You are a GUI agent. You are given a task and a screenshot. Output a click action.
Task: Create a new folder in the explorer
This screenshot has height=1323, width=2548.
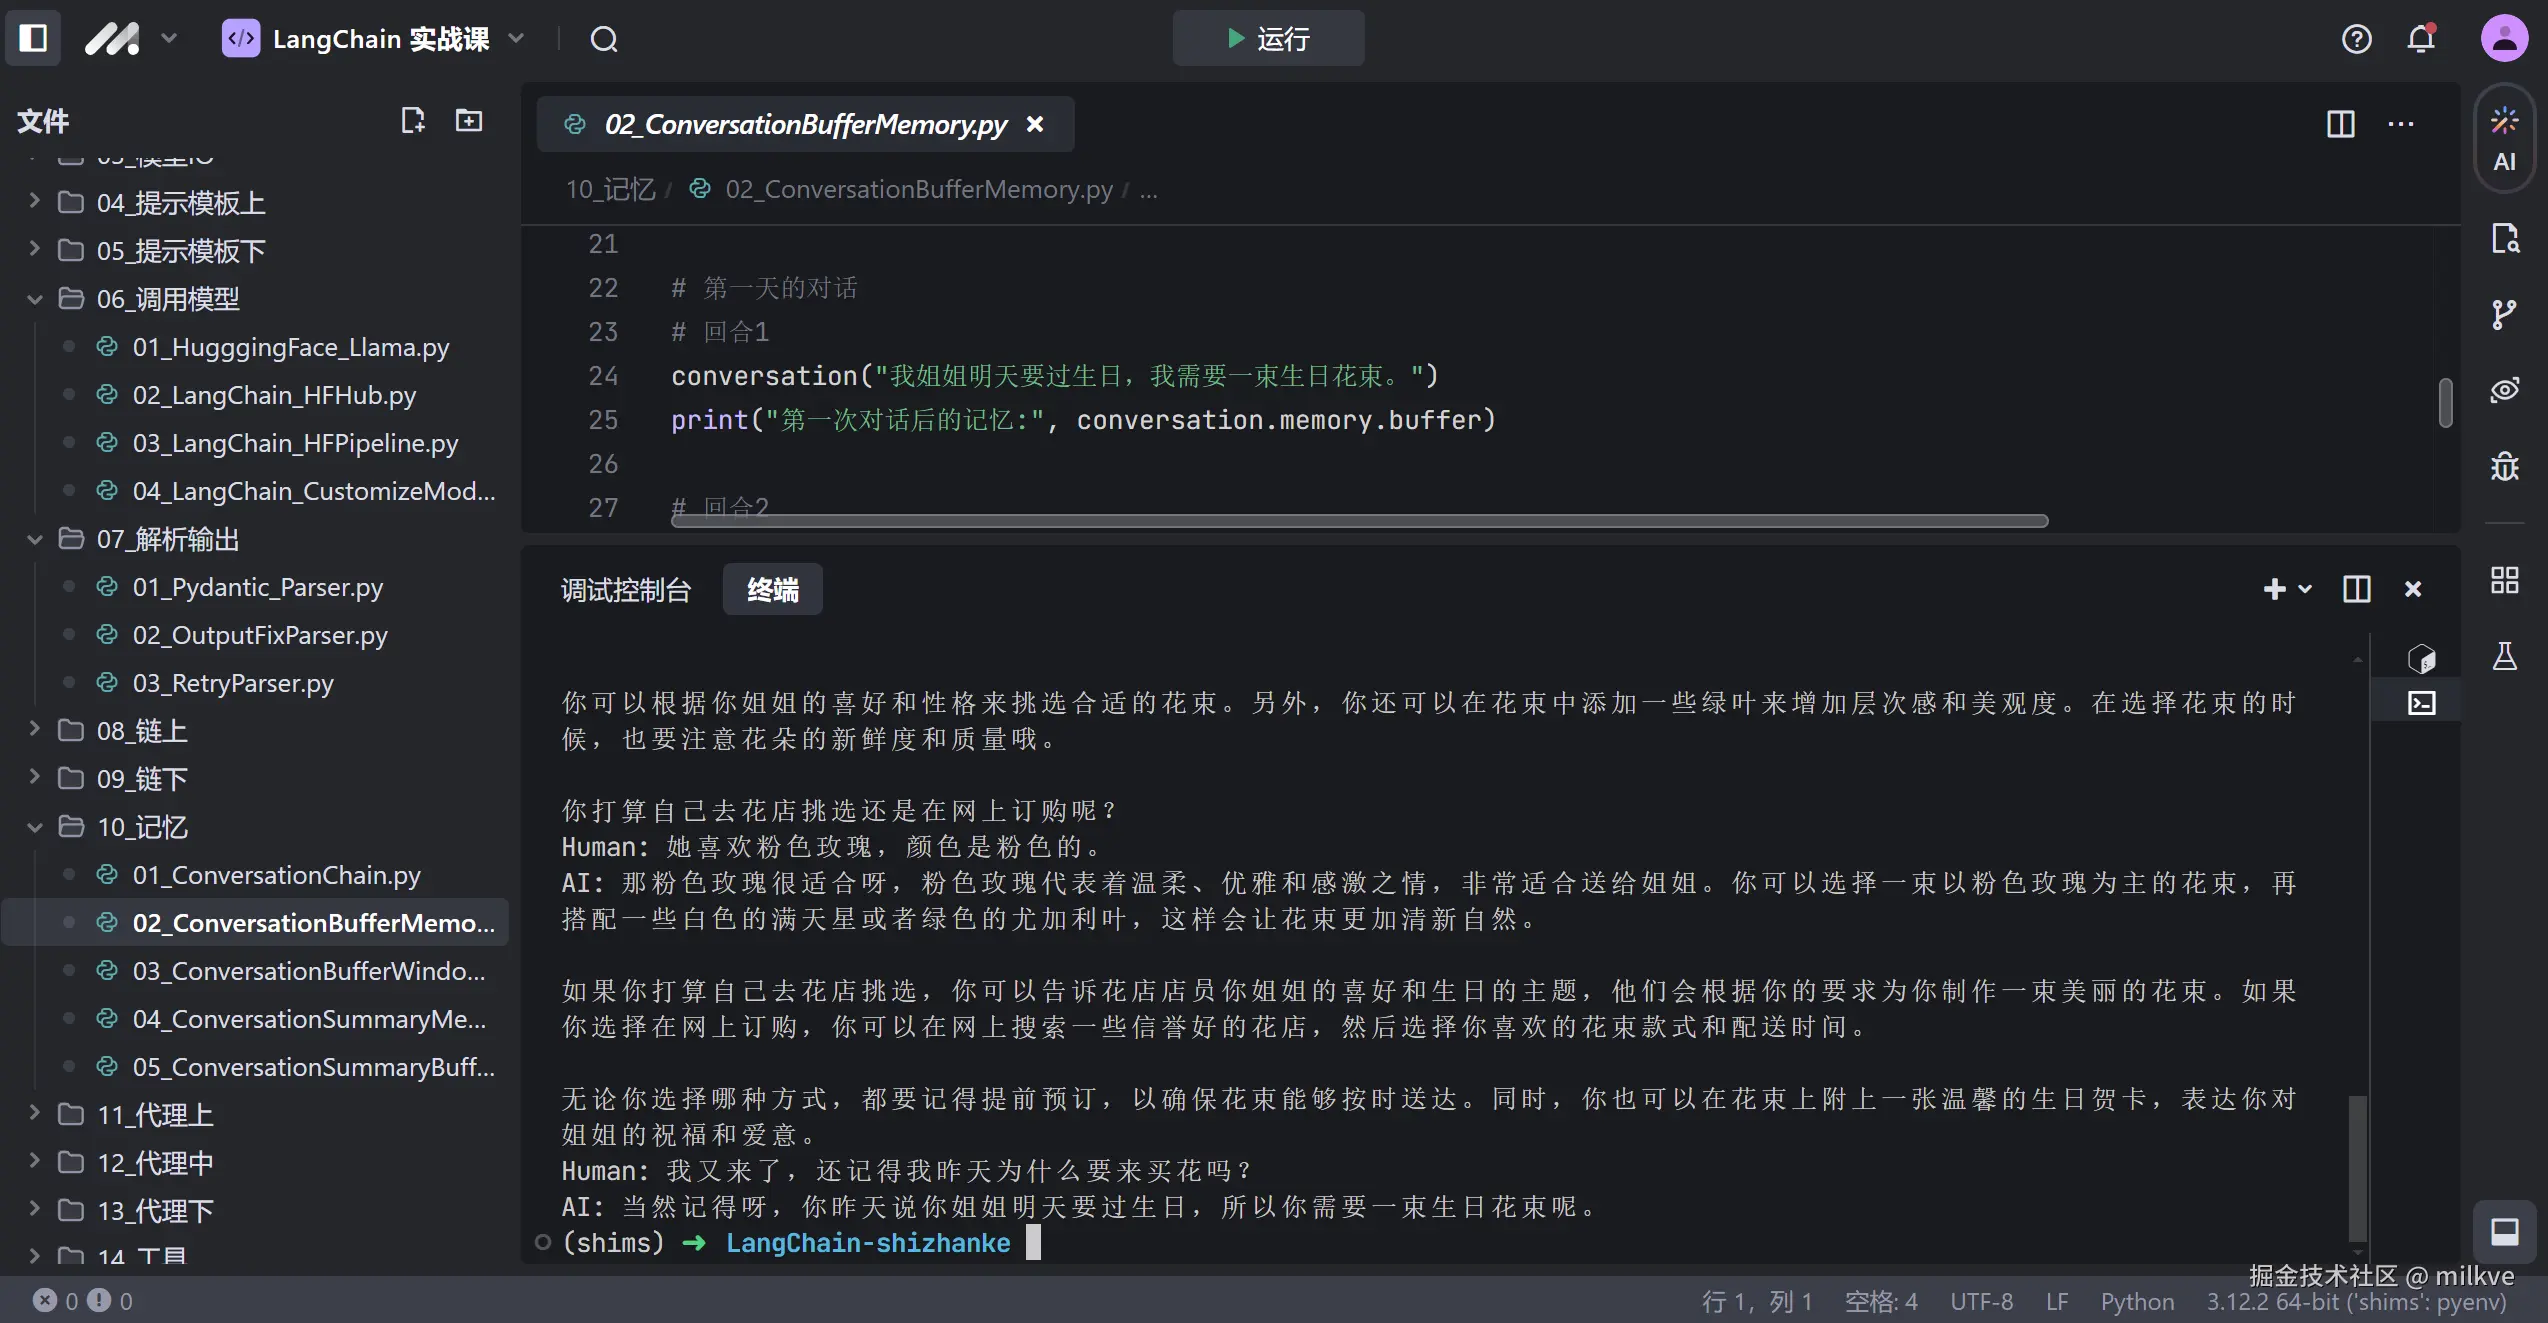point(468,120)
